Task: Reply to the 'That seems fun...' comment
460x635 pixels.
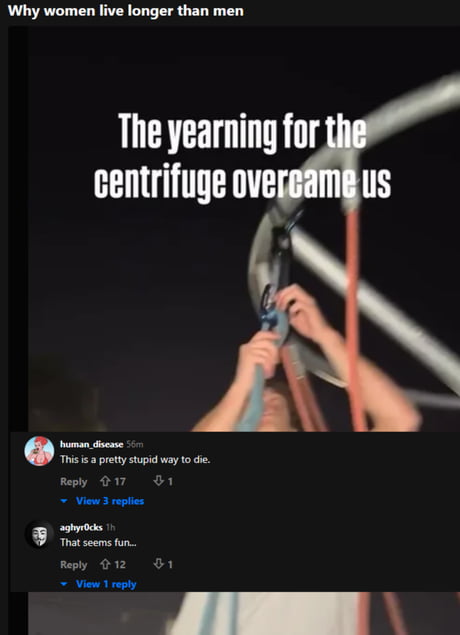Action: 73,565
